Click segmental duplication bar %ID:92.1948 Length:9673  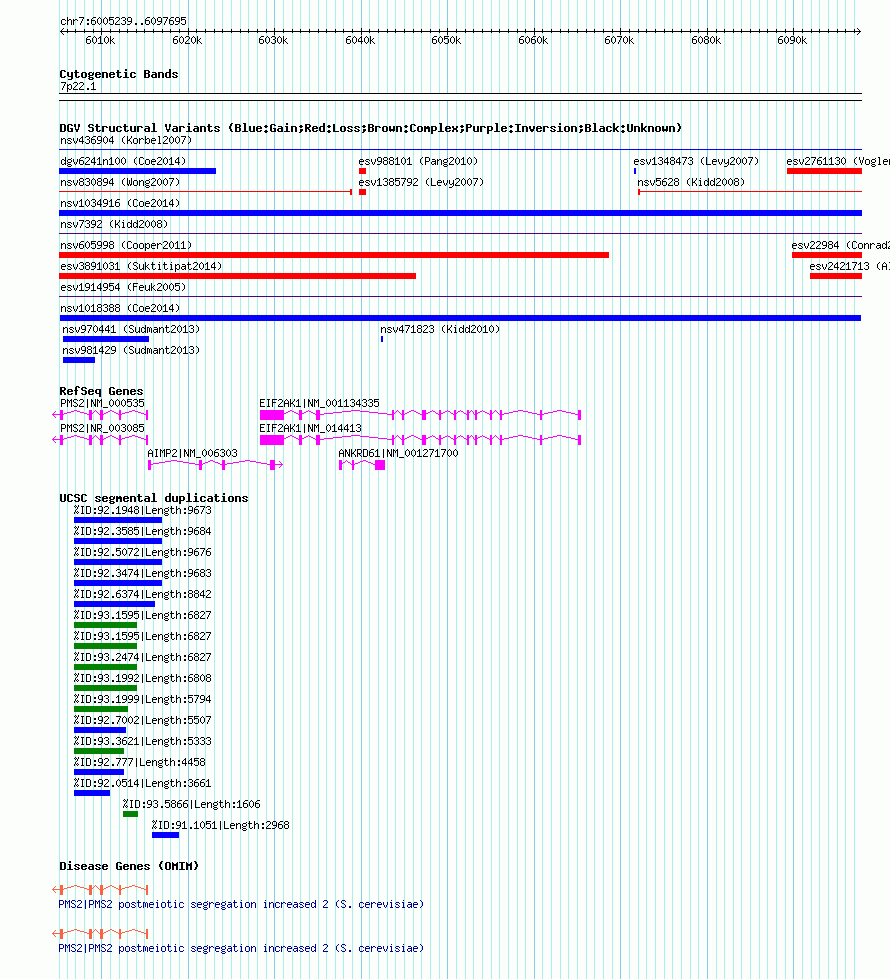click(118, 520)
